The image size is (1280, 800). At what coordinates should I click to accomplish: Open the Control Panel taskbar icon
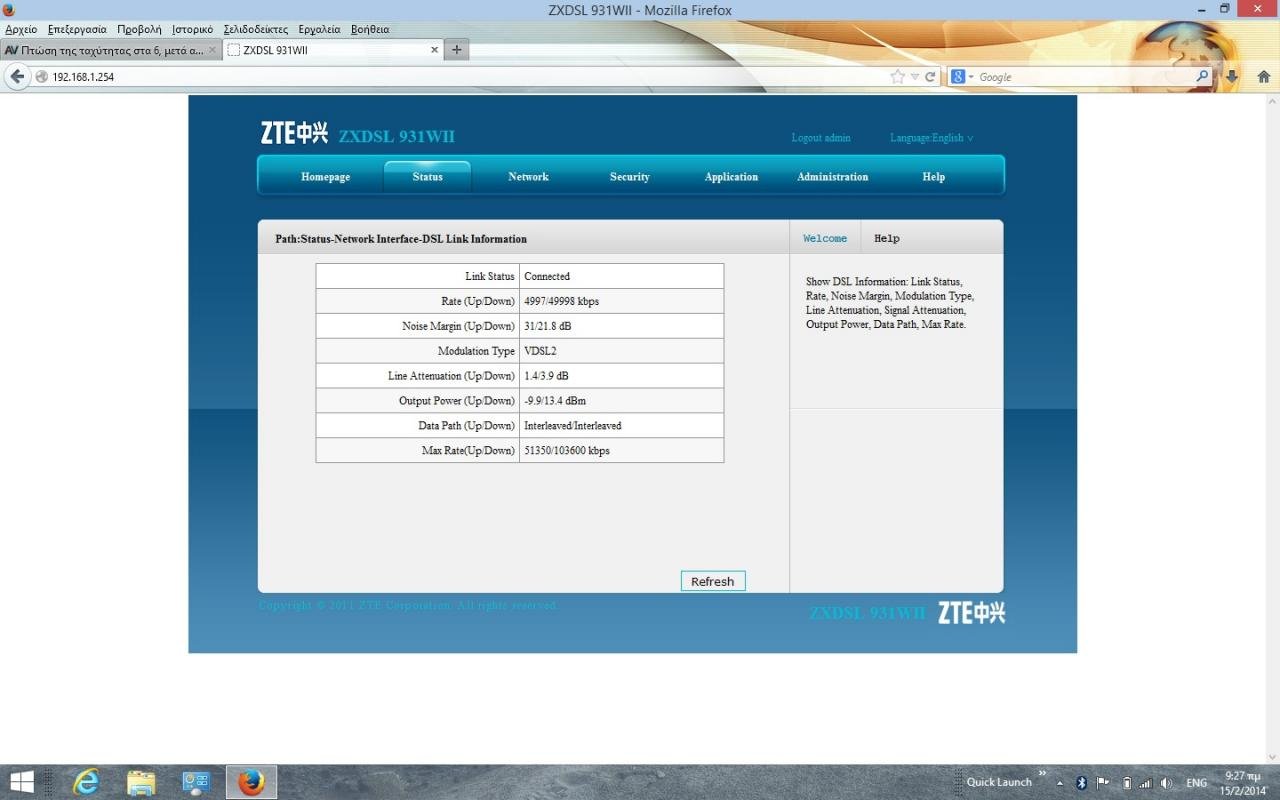pyautogui.click(x=196, y=782)
